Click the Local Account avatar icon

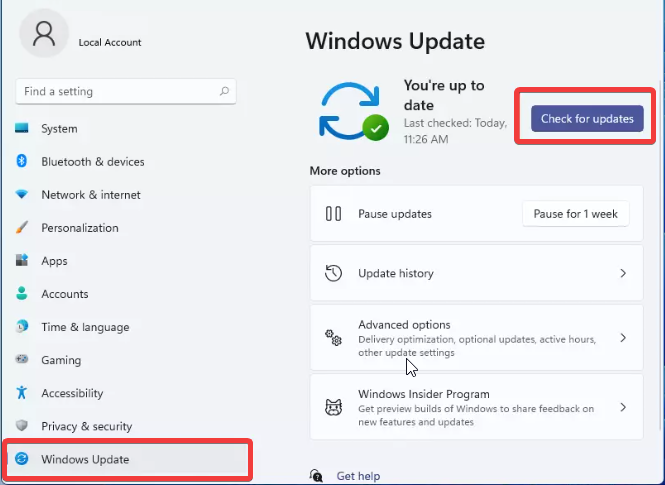[x=44, y=33]
